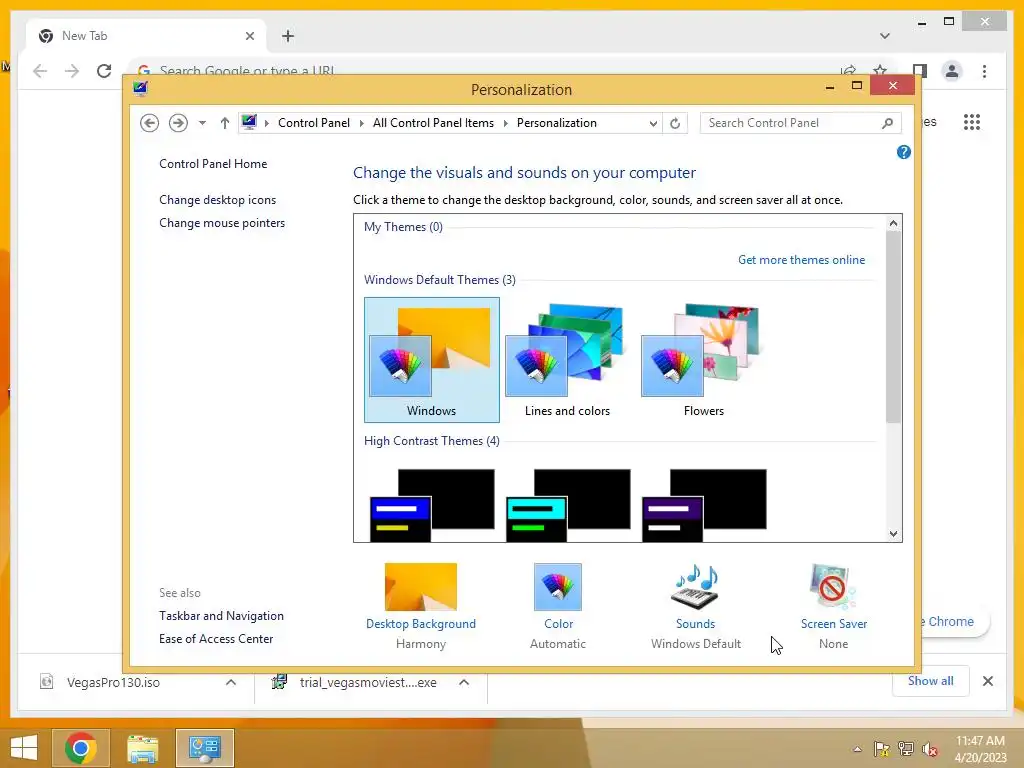
Task: Open Chrome profile avatar icon
Action: tap(952, 71)
